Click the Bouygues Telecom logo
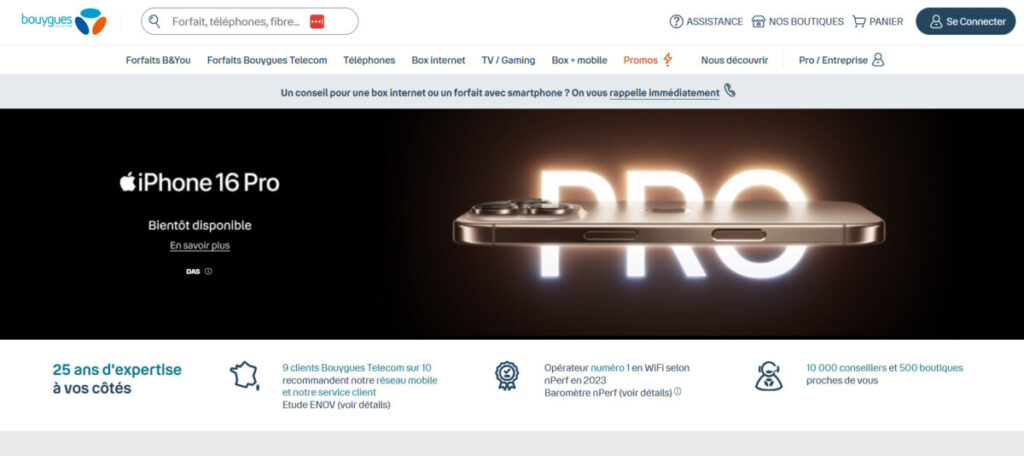1024x456 pixels. pyautogui.click(x=63, y=22)
